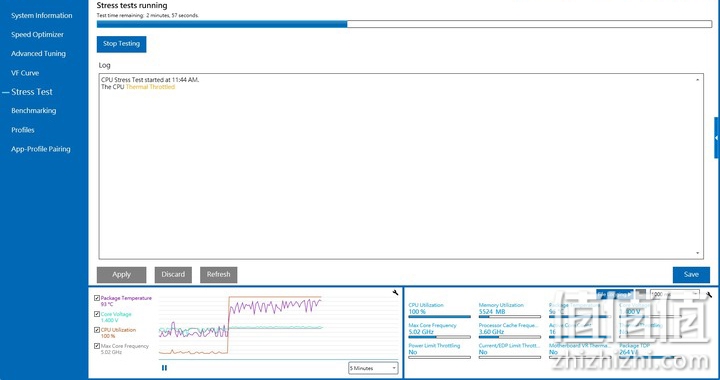Open Benchmarking section

pyautogui.click(x=34, y=111)
